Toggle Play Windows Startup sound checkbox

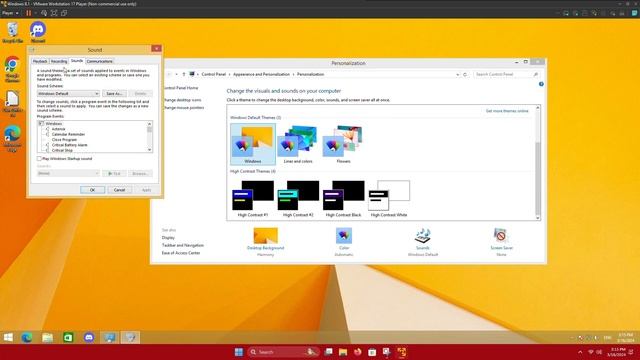(40, 159)
